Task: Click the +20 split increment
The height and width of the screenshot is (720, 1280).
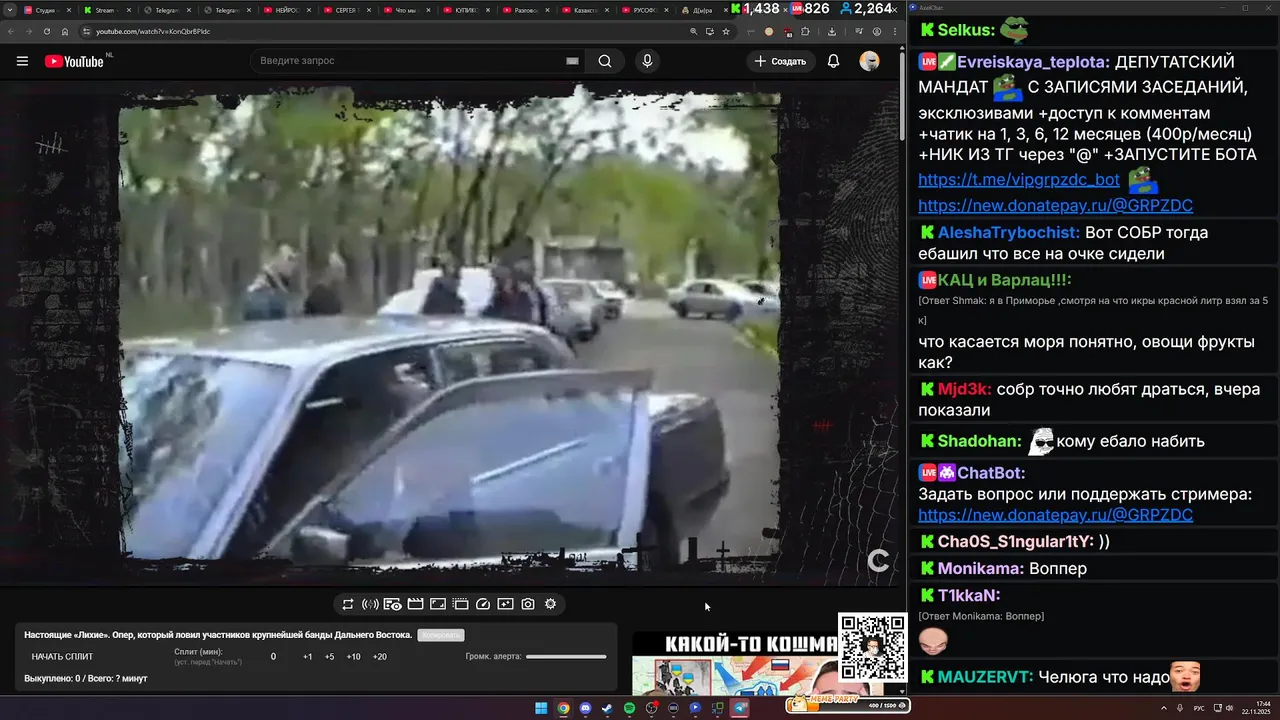Action: tap(379, 657)
